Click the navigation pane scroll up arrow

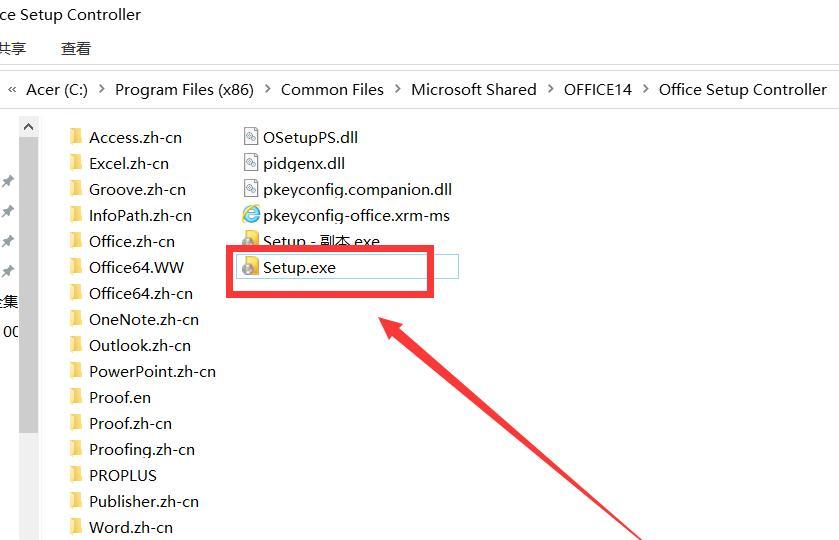28,127
